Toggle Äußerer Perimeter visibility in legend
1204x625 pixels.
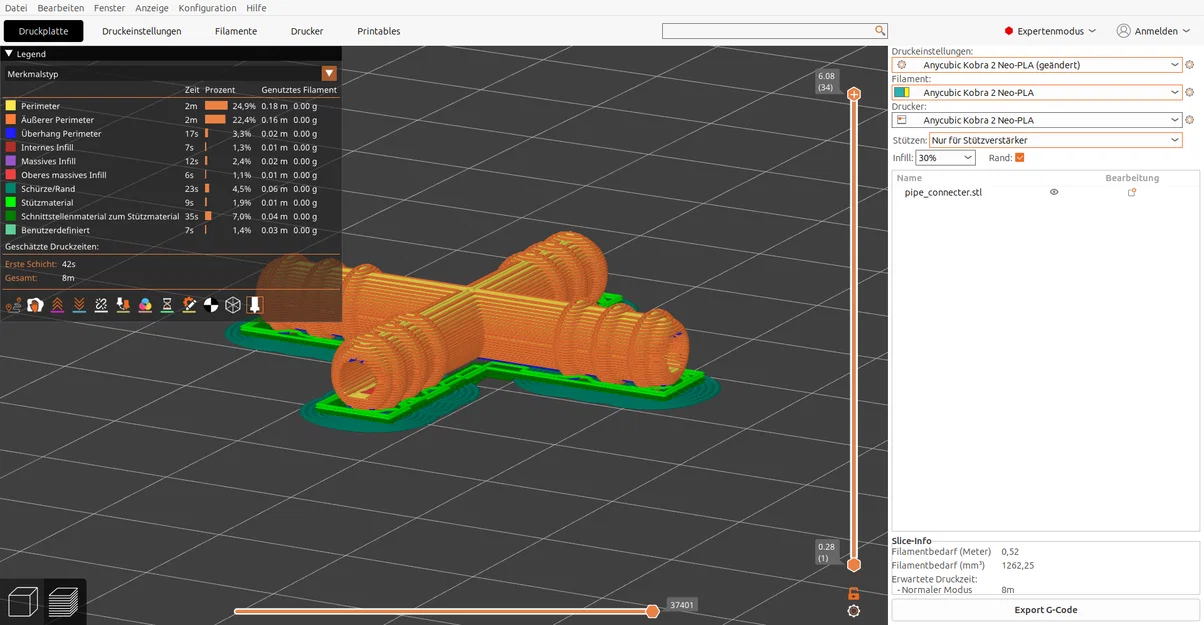[x=171, y=119]
